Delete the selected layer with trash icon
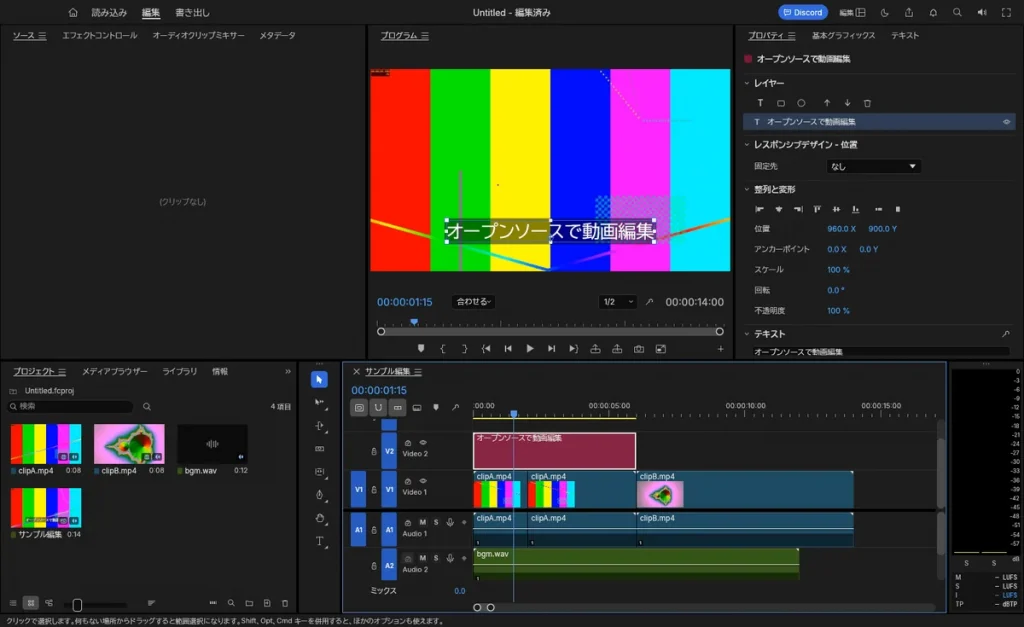The height and width of the screenshot is (627, 1024). click(867, 103)
